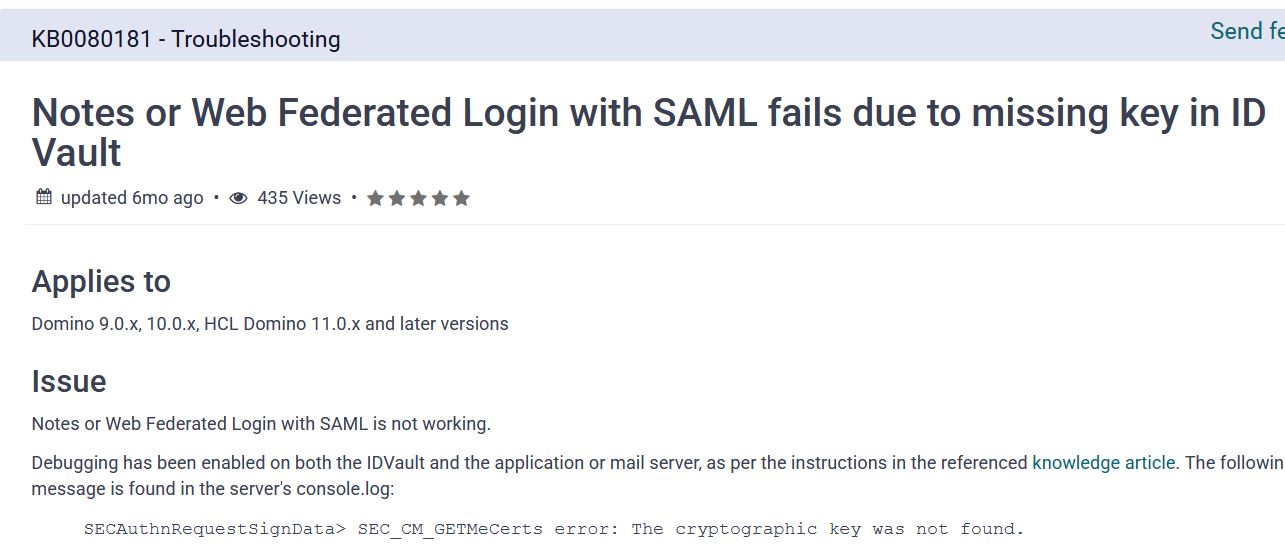
Task: Click the calendar icon beside updated date
Action: [x=43, y=197]
